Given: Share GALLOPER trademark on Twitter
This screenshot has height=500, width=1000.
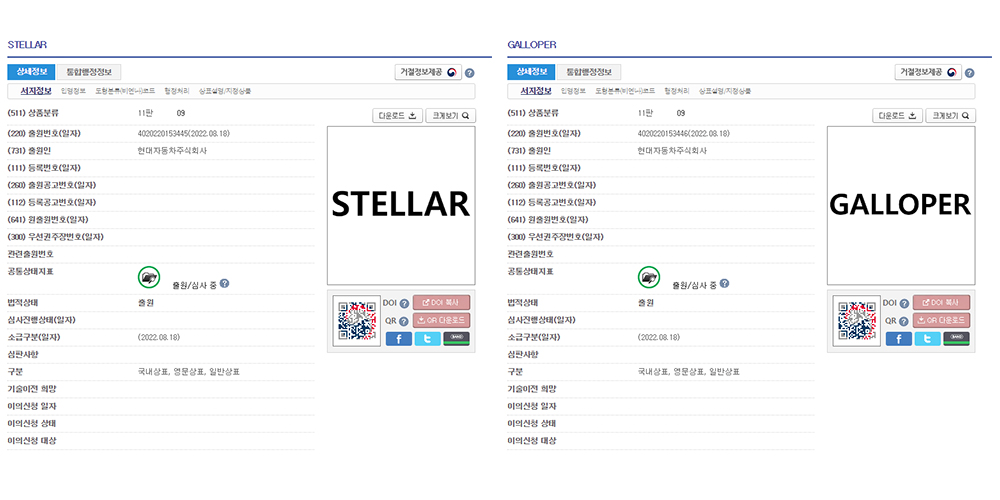Looking at the screenshot, I should 927,339.
